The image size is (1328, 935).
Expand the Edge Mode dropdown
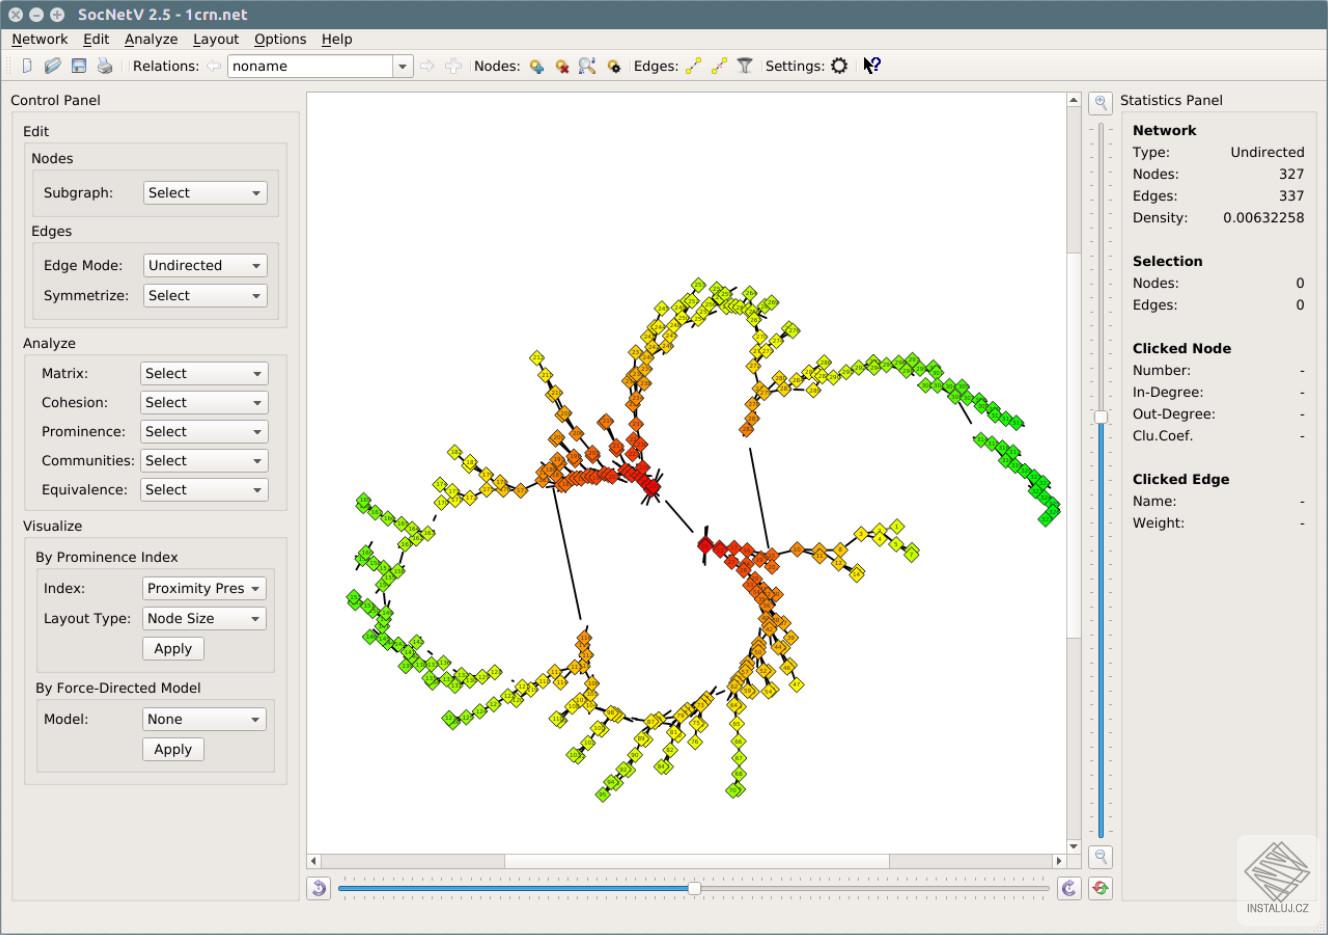205,265
